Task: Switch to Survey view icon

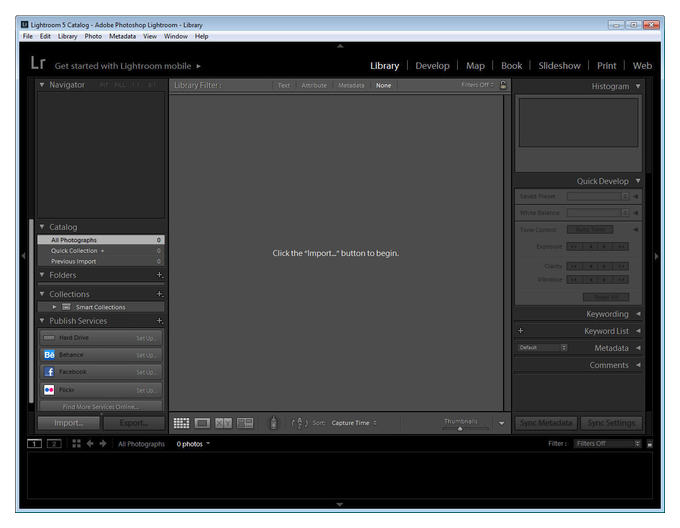Action: (245, 423)
